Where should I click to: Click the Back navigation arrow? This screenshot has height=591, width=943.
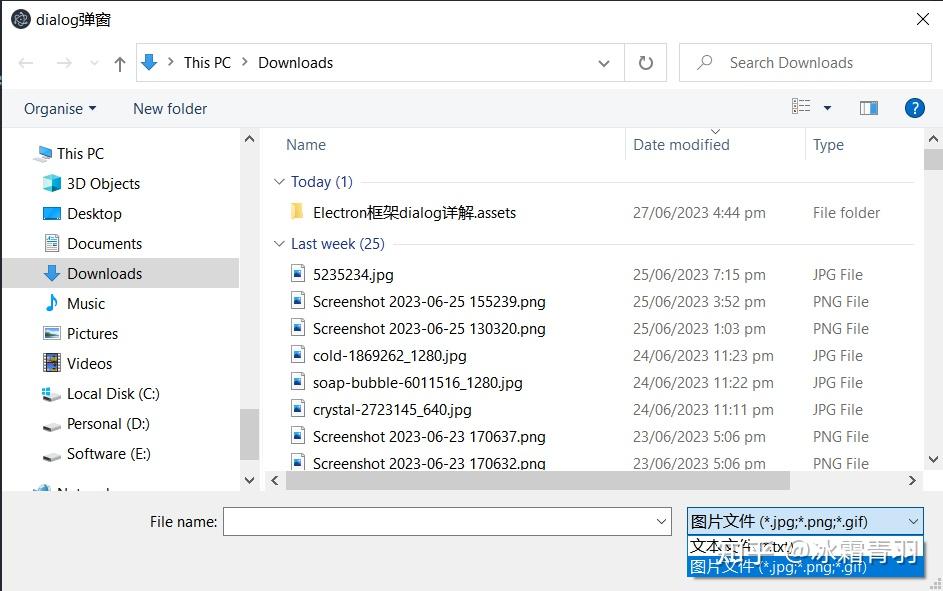(26, 63)
